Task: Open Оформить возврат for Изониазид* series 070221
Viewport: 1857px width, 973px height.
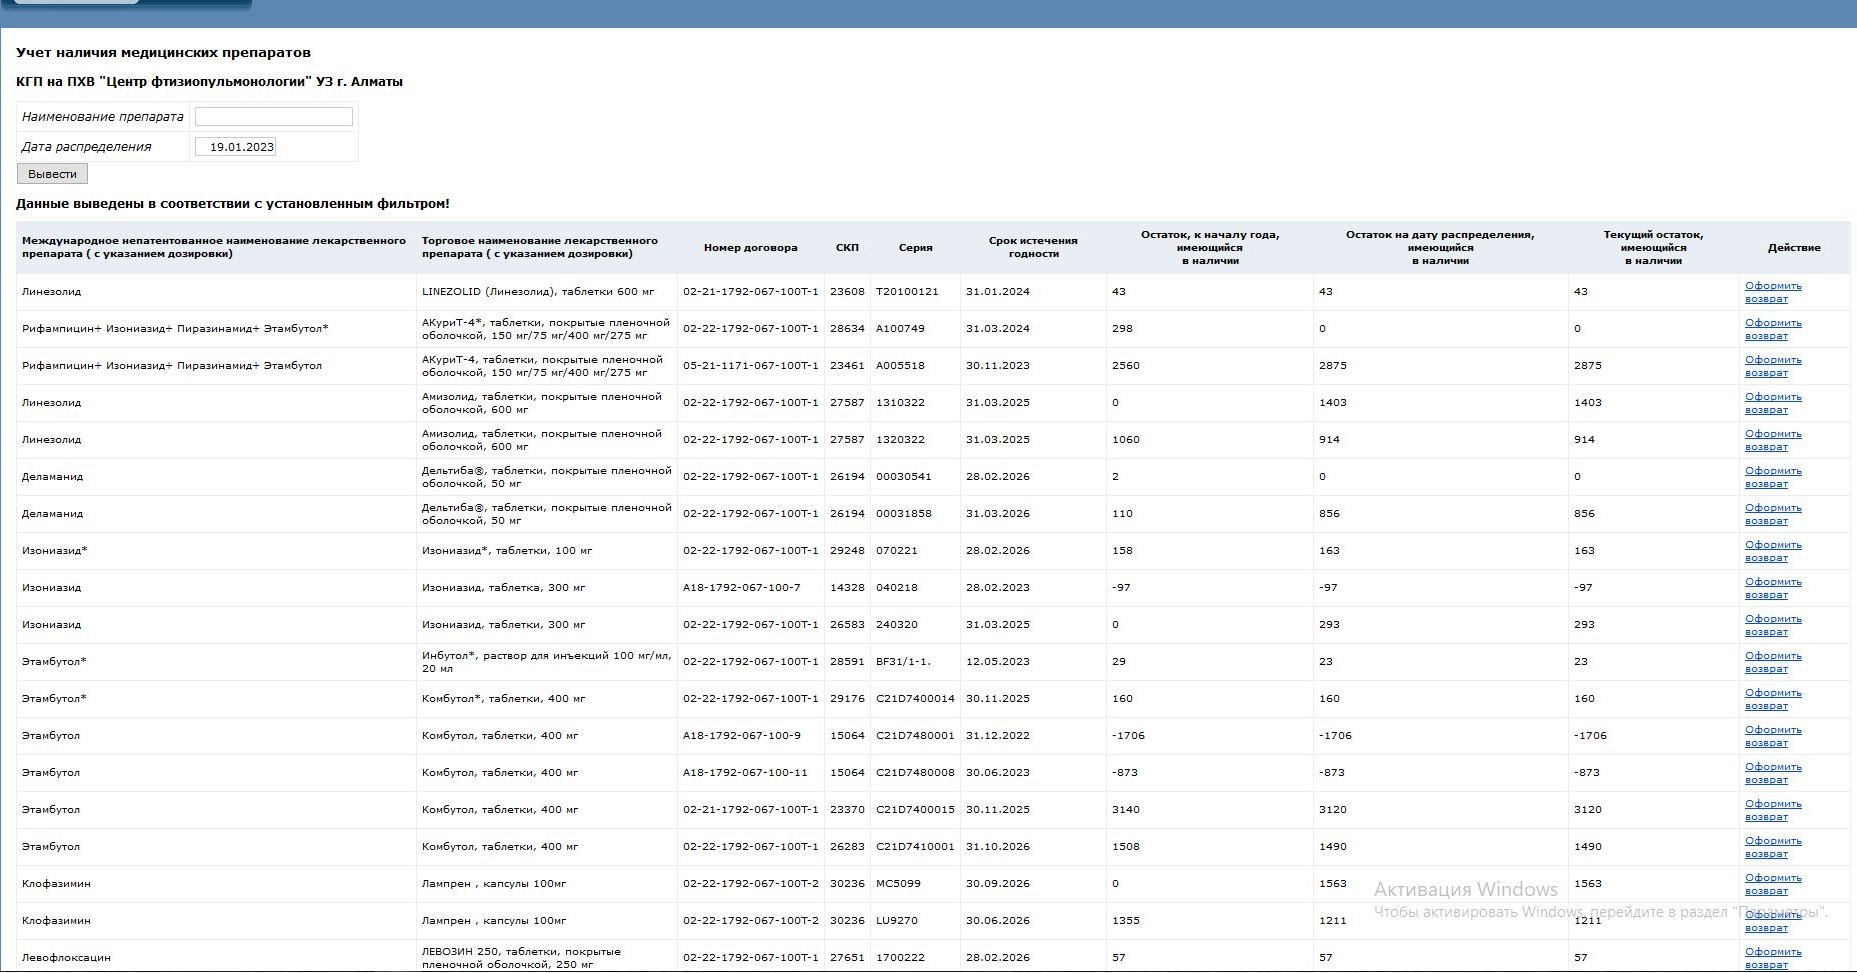Action: coord(1773,551)
